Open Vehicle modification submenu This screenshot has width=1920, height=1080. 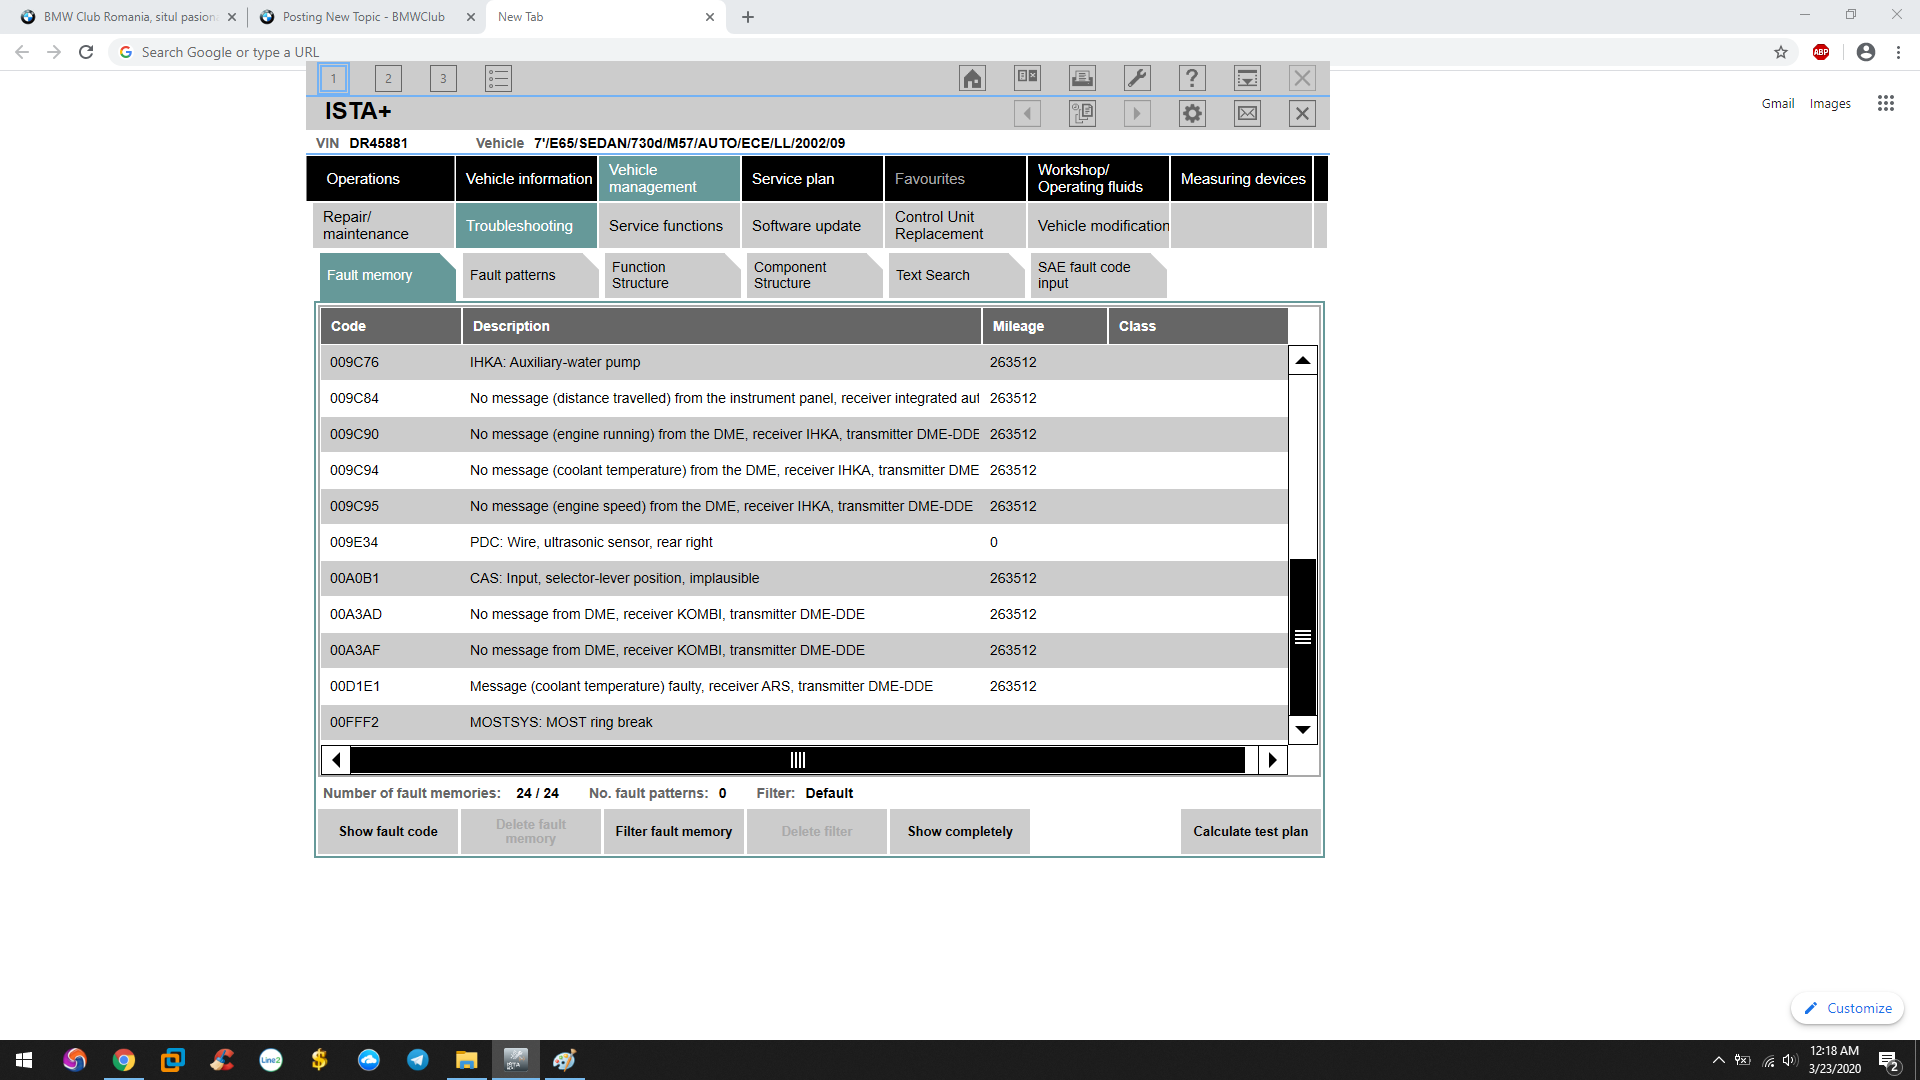1098,226
